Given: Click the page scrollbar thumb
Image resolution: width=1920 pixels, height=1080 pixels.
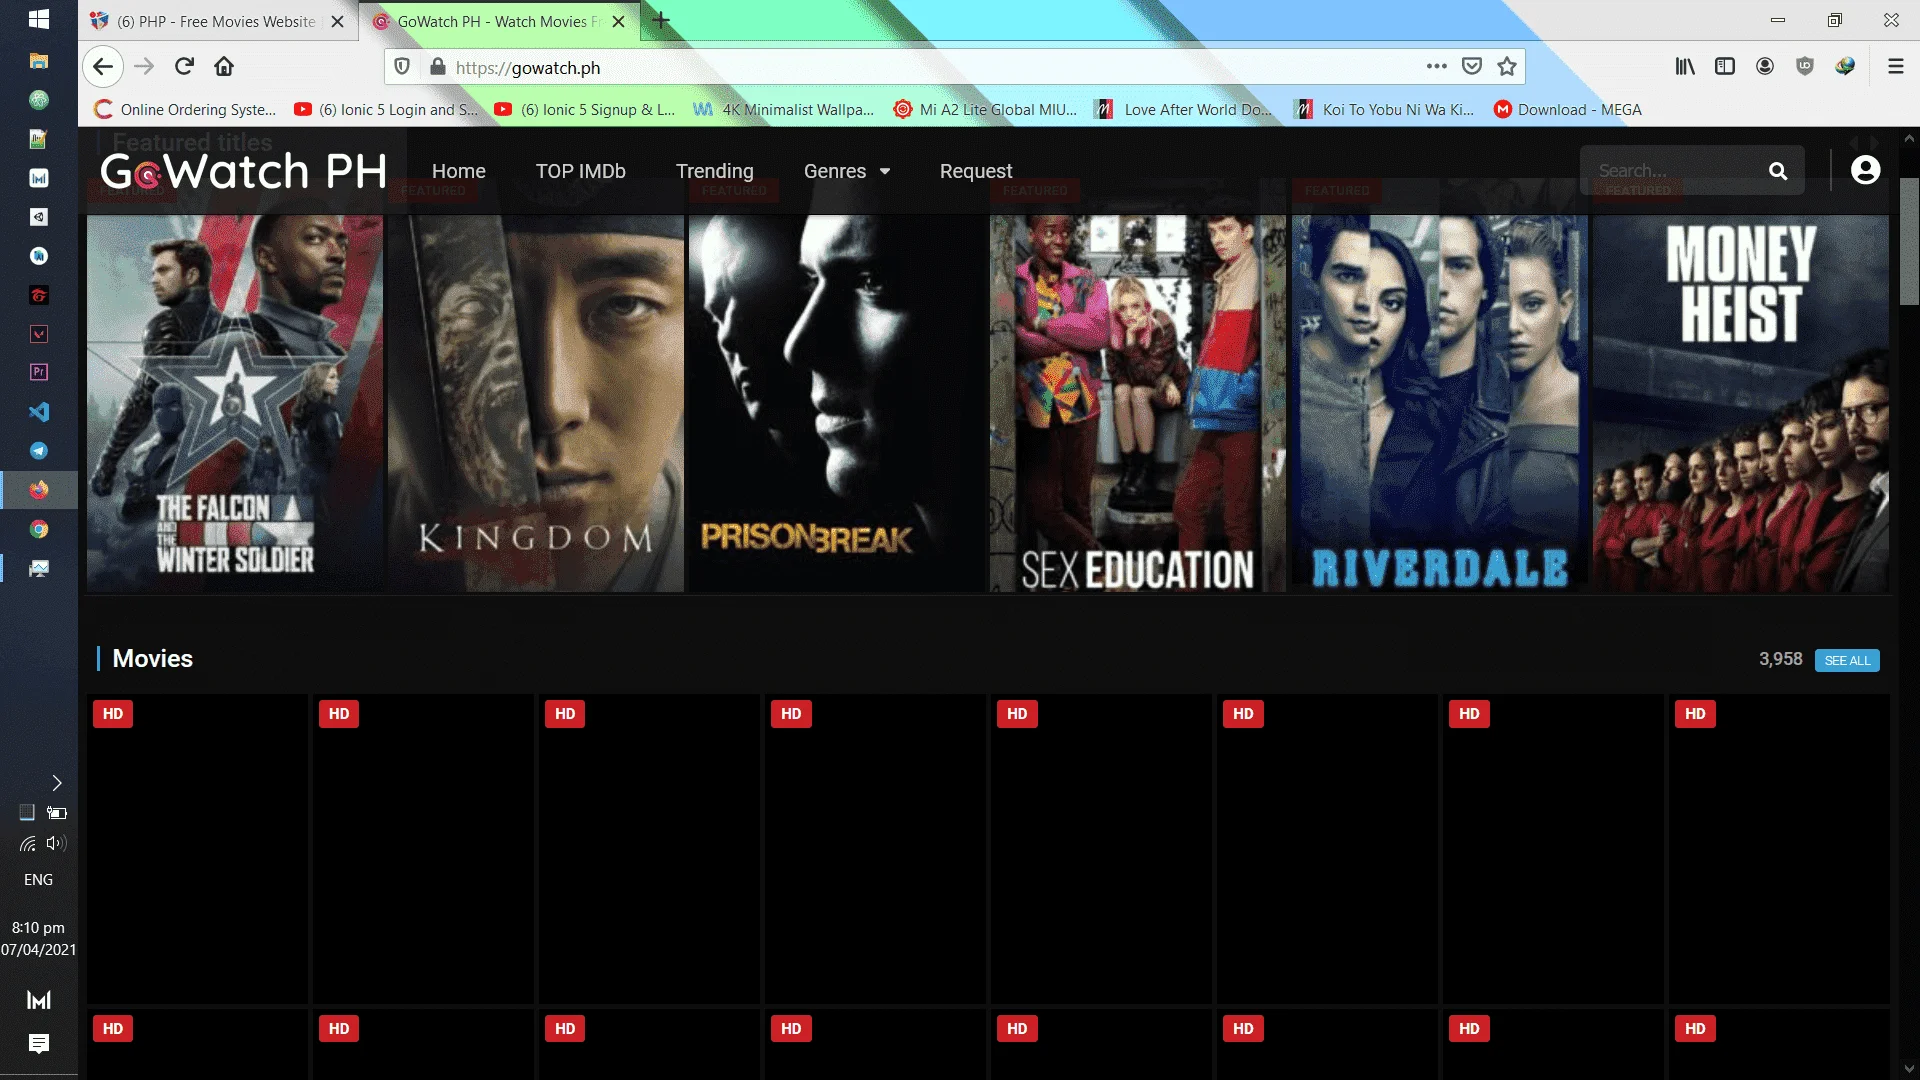Looking at the screenshot, I should tap(1909, 240).
